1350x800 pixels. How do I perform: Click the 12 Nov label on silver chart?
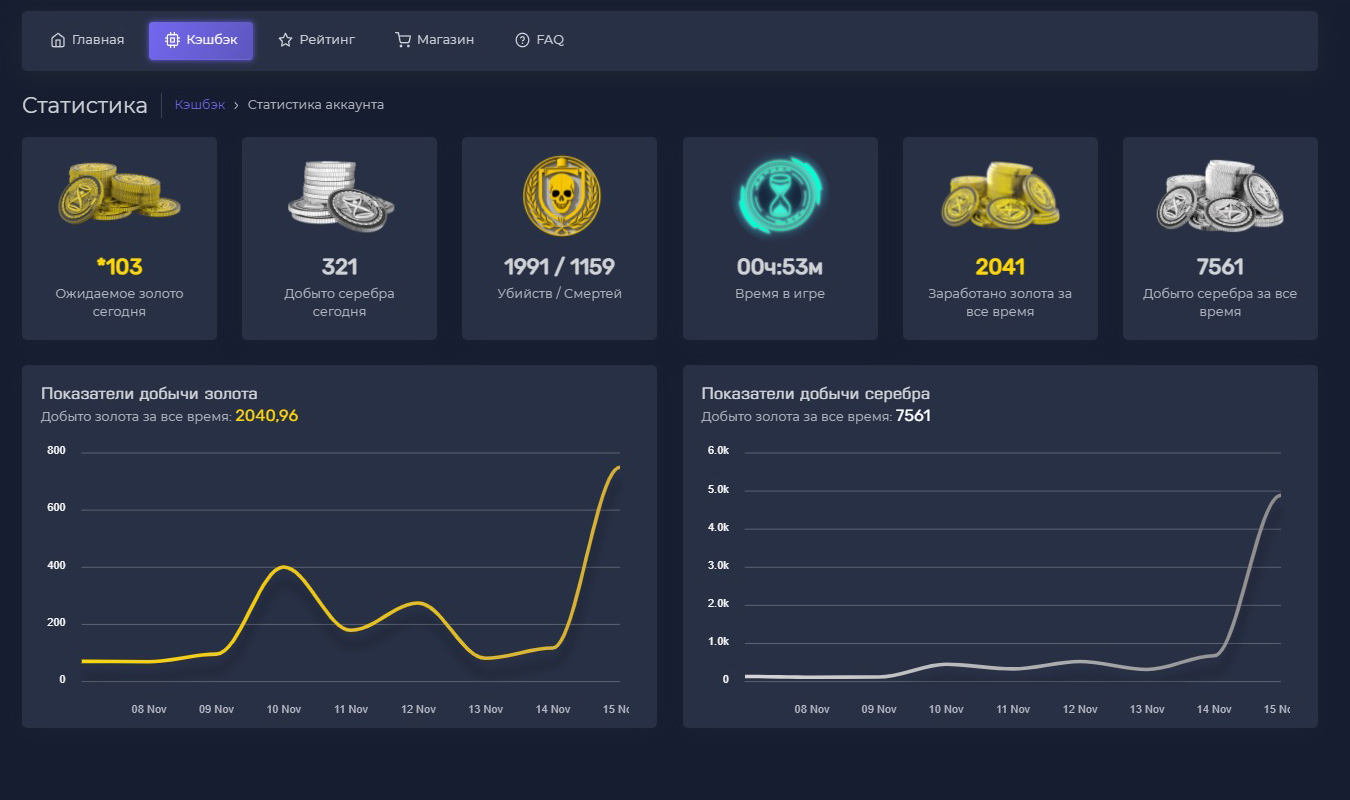tap(1080, 709)
